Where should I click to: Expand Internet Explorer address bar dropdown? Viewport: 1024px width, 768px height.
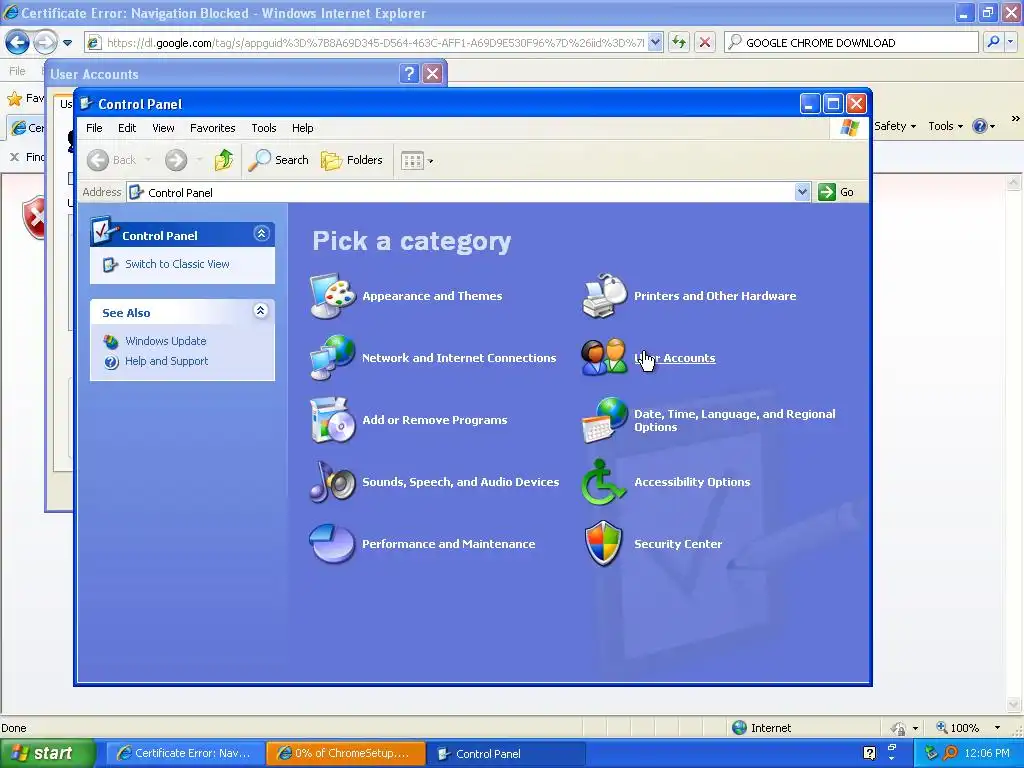point(656,42)
